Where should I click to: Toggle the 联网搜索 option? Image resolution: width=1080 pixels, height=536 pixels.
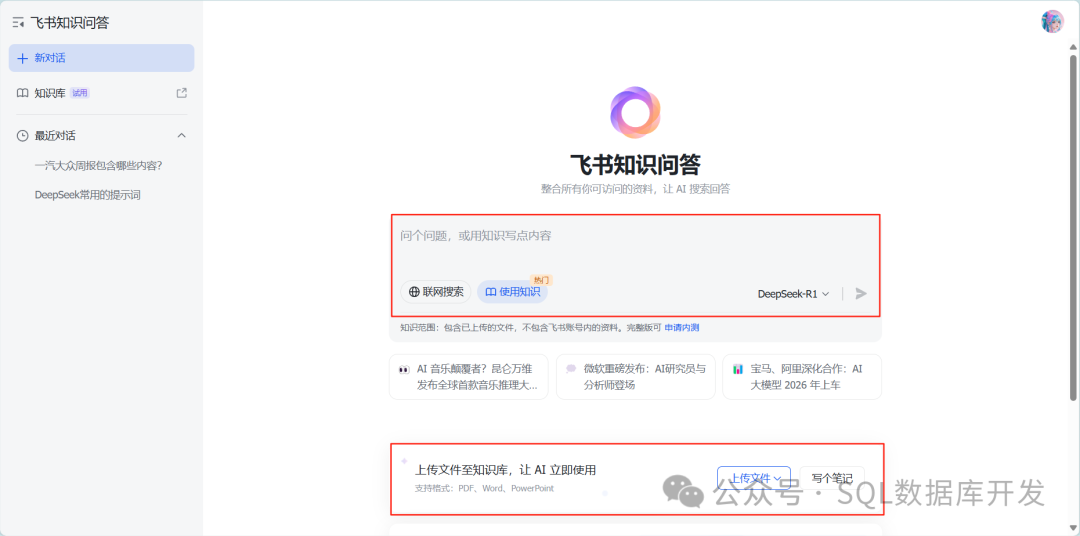[436, 292]
